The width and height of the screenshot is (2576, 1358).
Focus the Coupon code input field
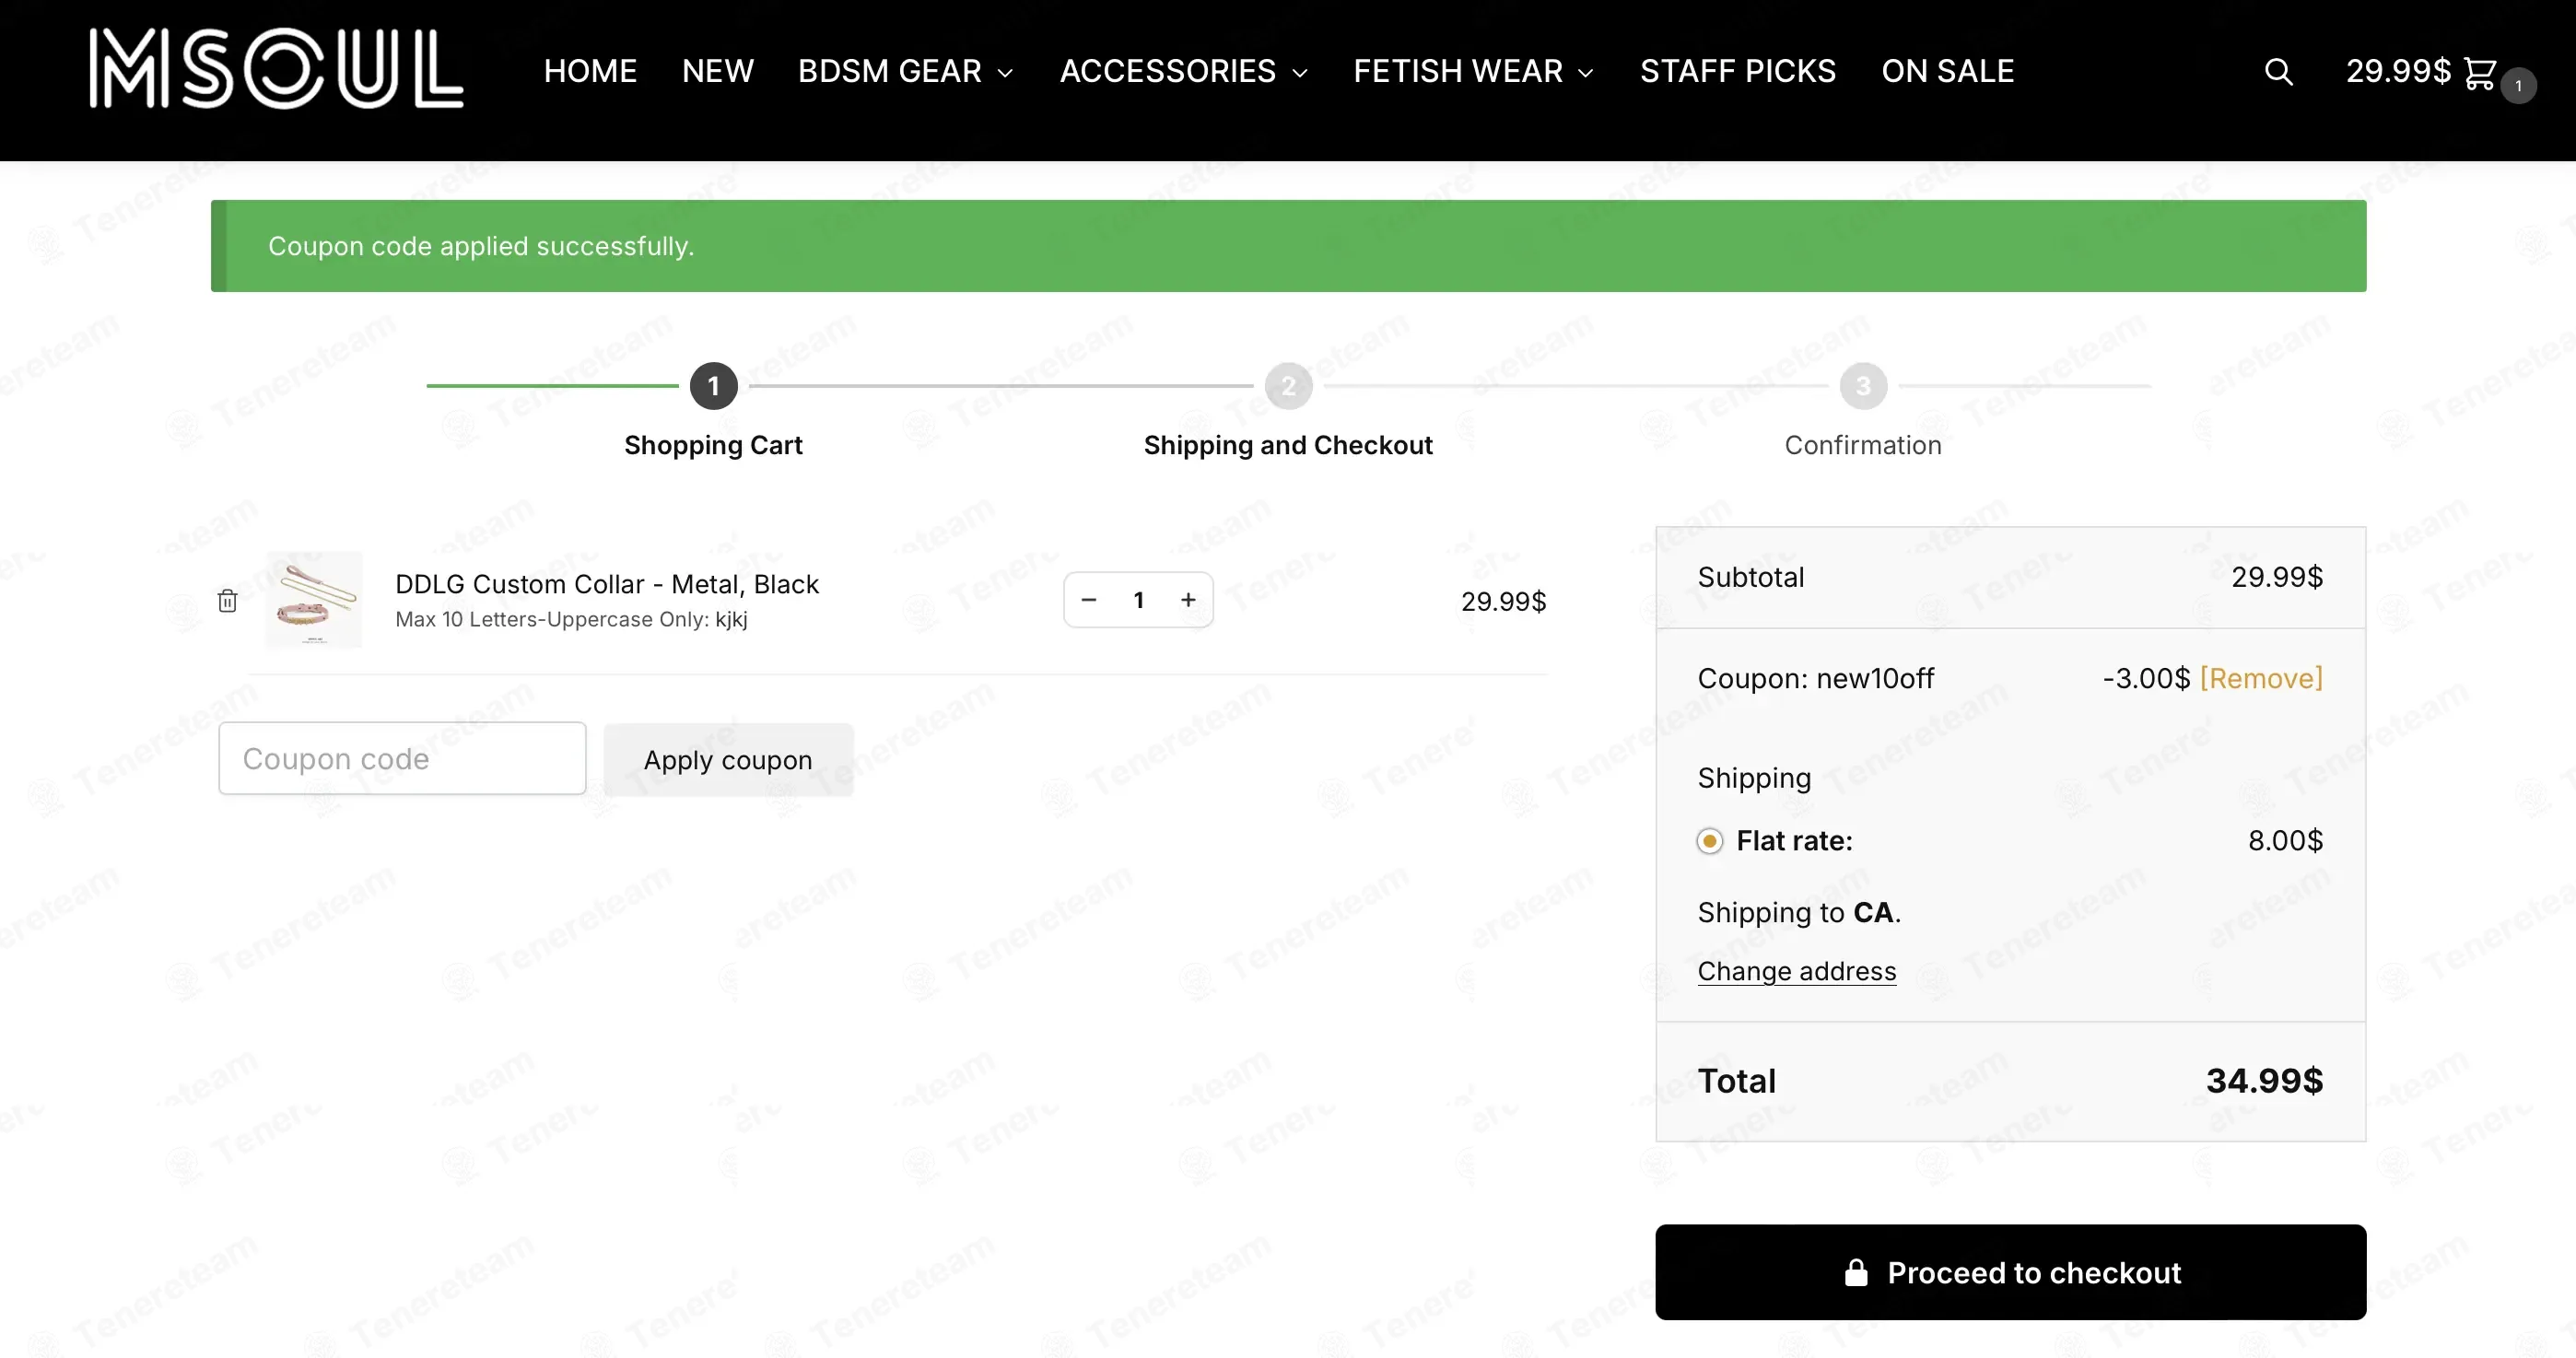(x=402, y=759)
